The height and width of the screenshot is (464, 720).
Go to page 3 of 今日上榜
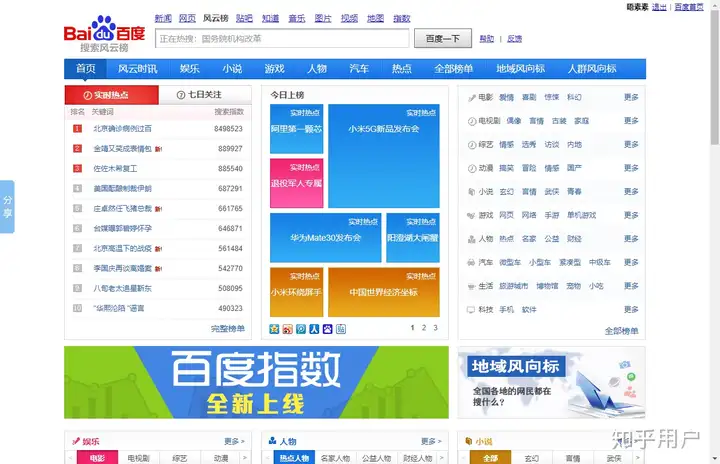435,328
